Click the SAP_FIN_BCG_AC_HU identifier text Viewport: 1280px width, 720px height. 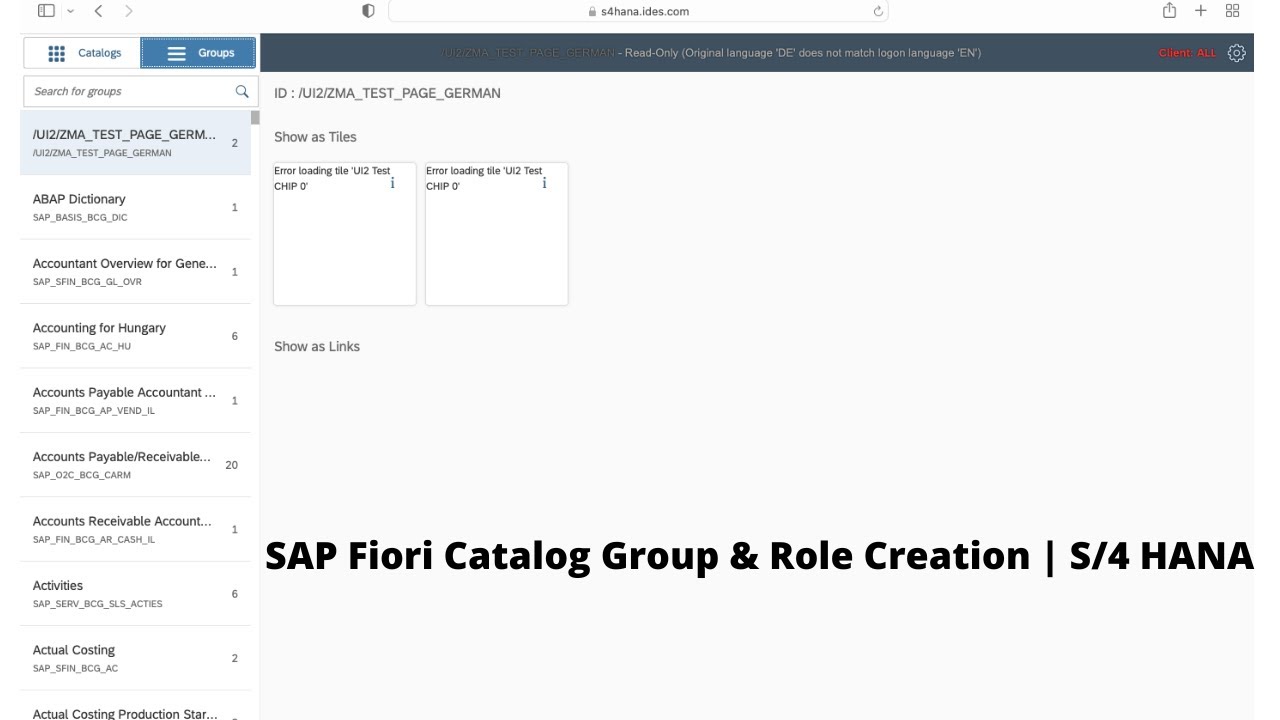point(82,346)
